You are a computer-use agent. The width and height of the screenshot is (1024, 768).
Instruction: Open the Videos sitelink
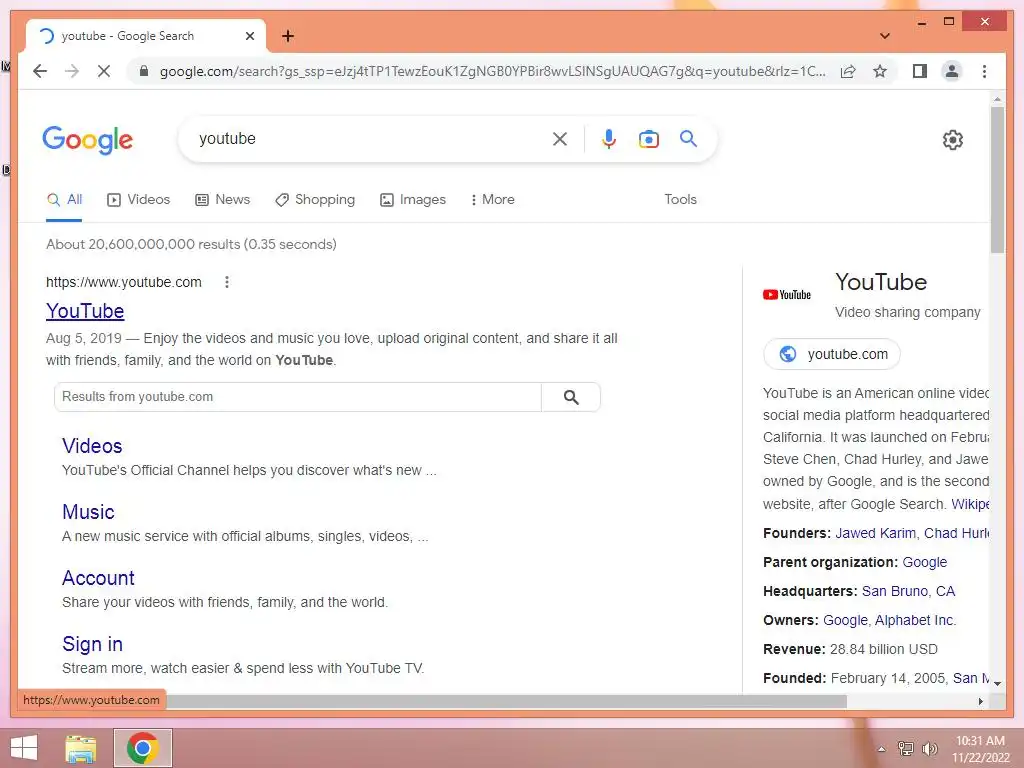92,446
